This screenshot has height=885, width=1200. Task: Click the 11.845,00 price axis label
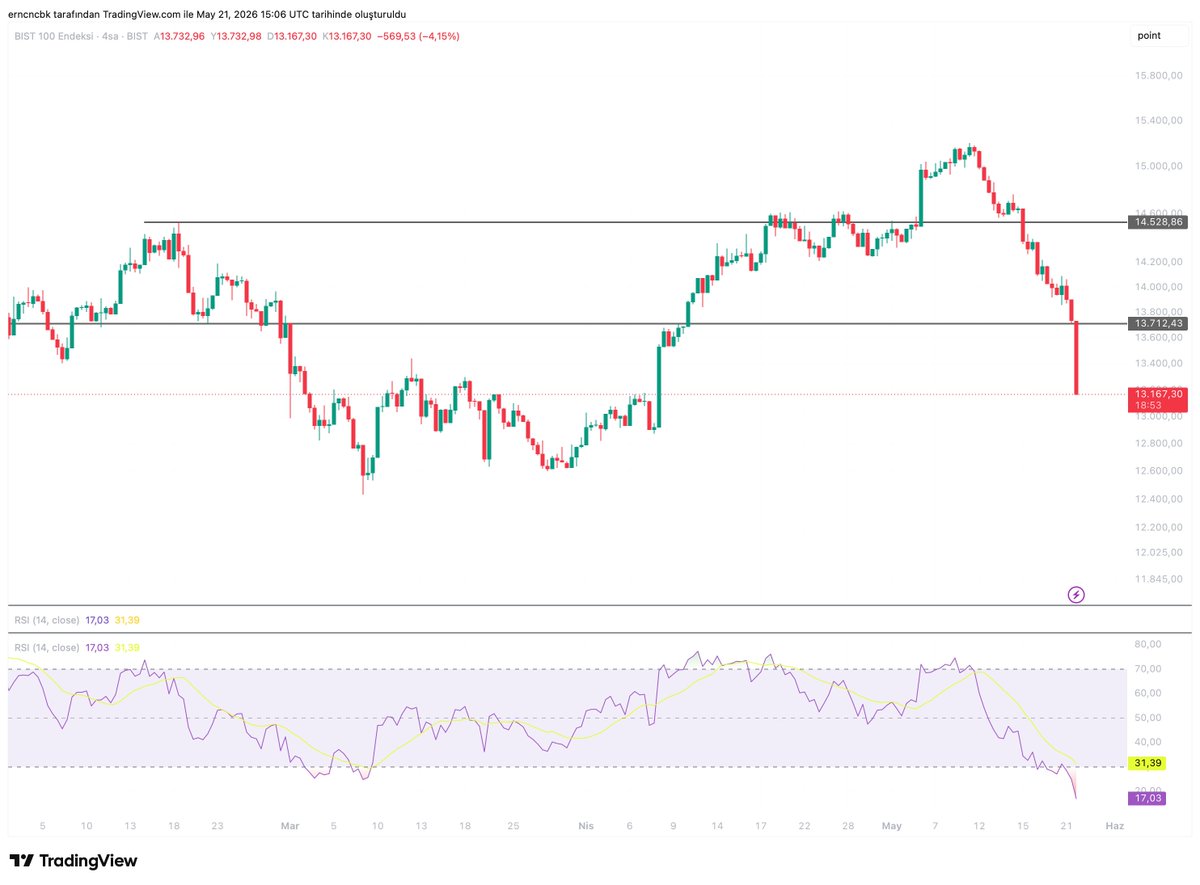tap(1158, 579)
